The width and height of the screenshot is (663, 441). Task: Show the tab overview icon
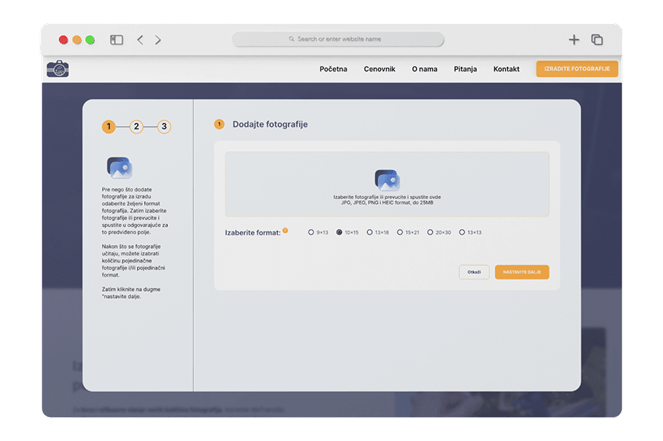[x=597, y=40]
